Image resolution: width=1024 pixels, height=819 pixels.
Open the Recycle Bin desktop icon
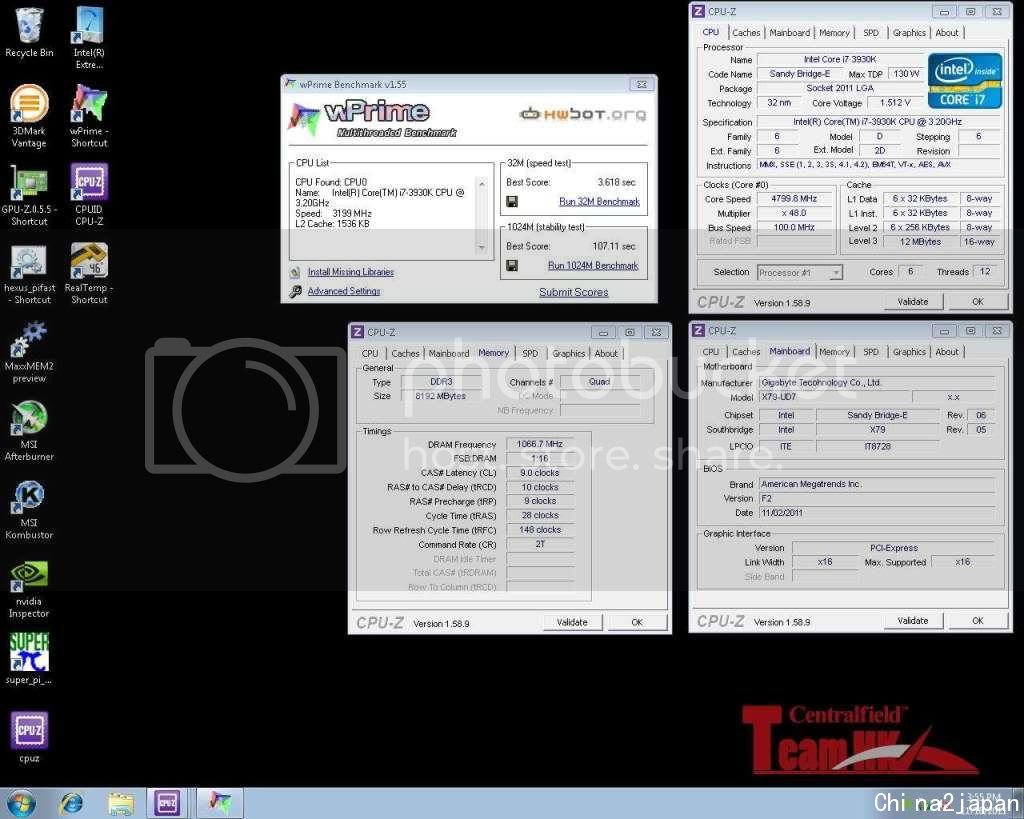[29, 33]
